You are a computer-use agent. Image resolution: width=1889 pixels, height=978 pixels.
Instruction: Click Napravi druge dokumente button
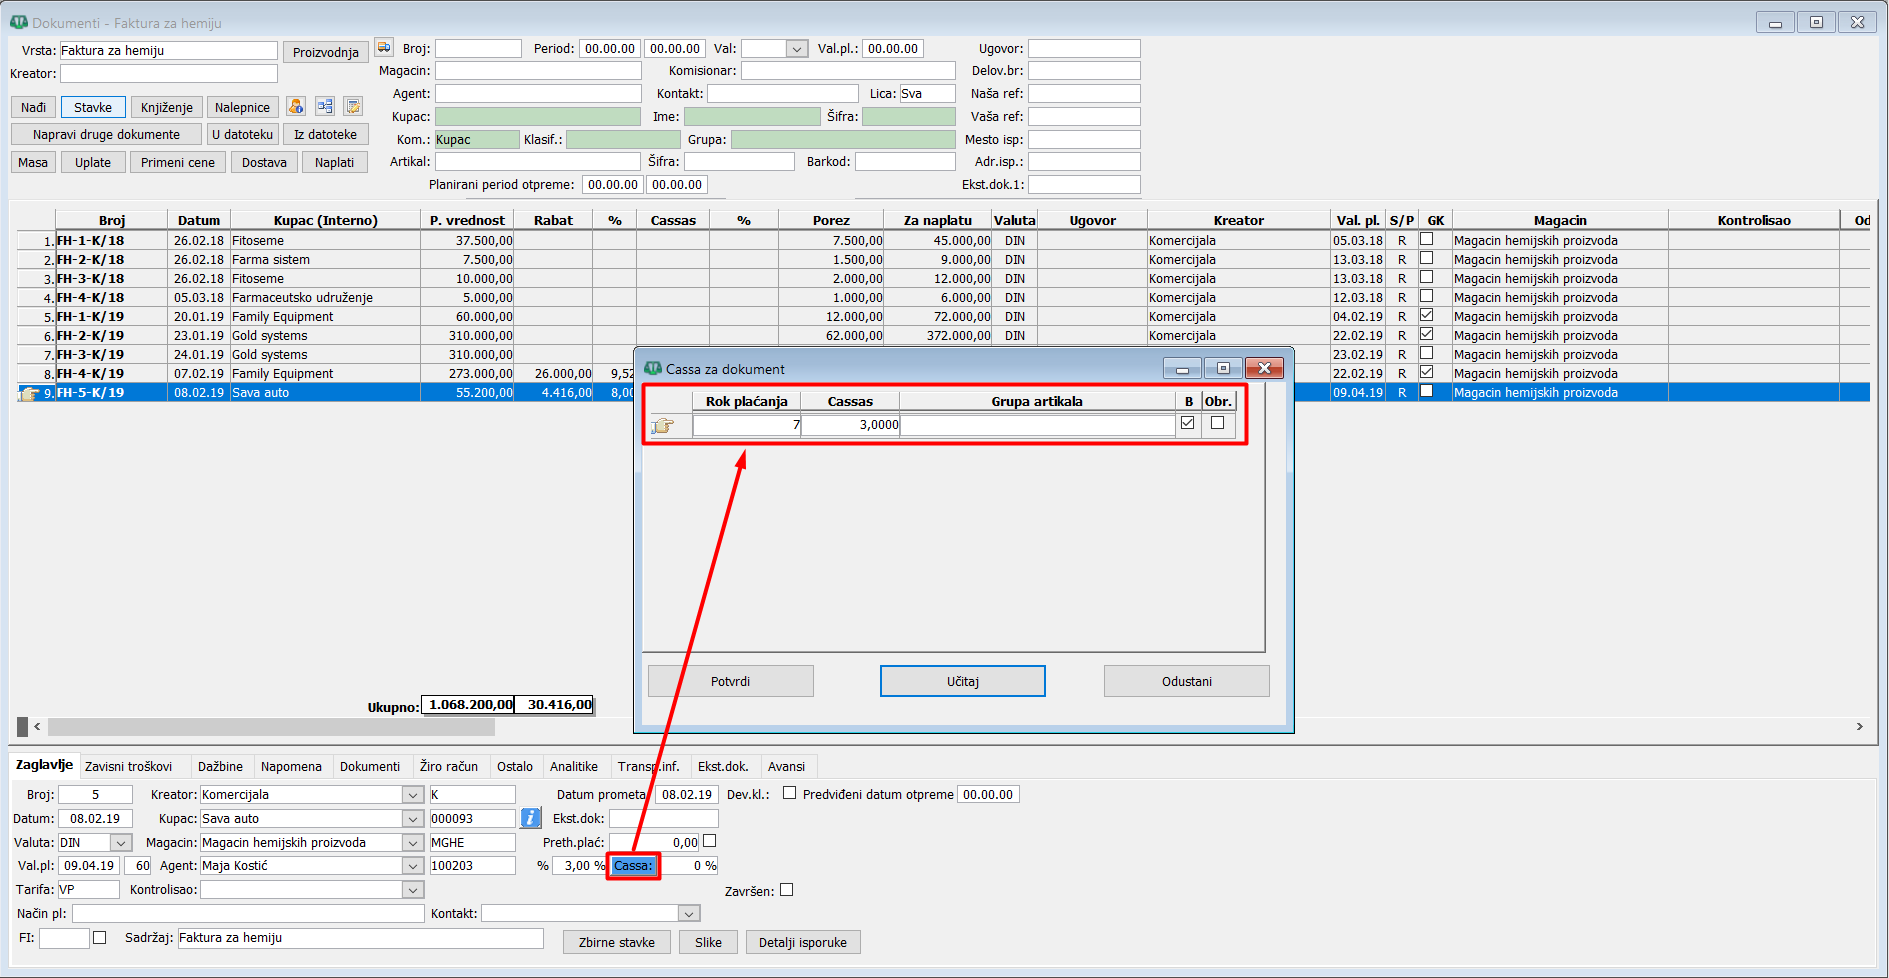pos(107,134)
